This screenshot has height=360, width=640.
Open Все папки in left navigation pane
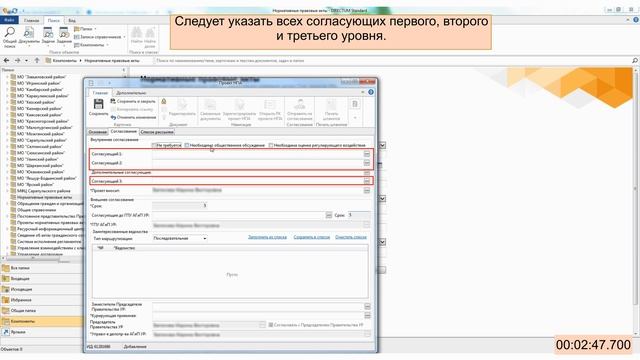41,268
